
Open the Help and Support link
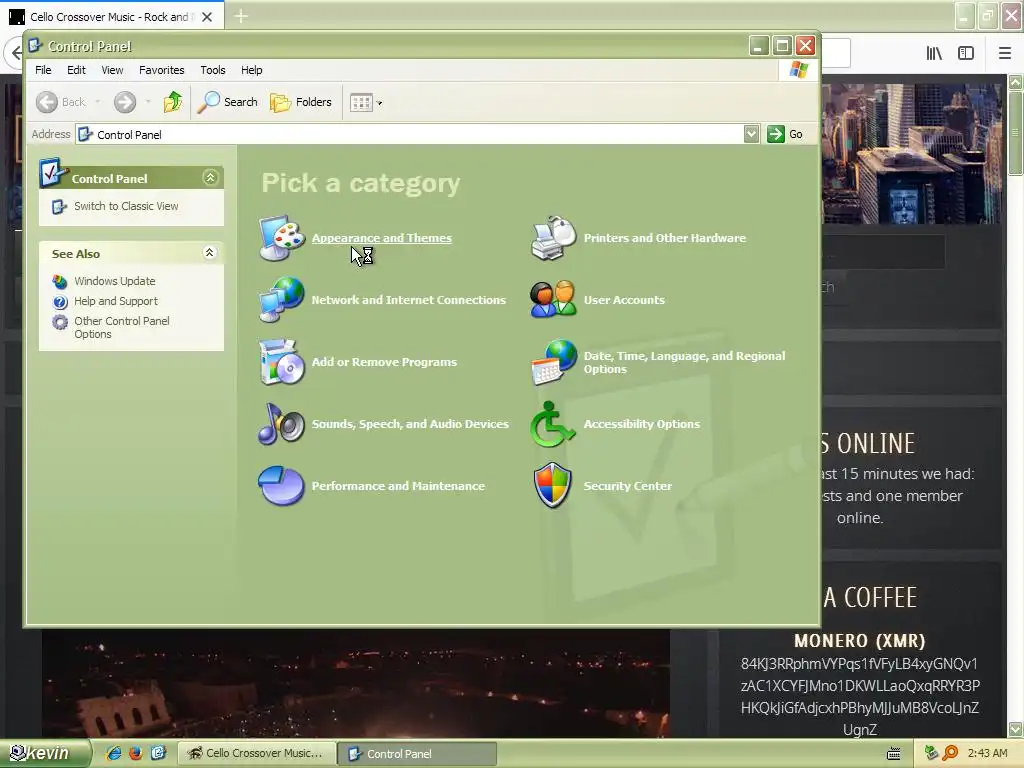[116, 301]
